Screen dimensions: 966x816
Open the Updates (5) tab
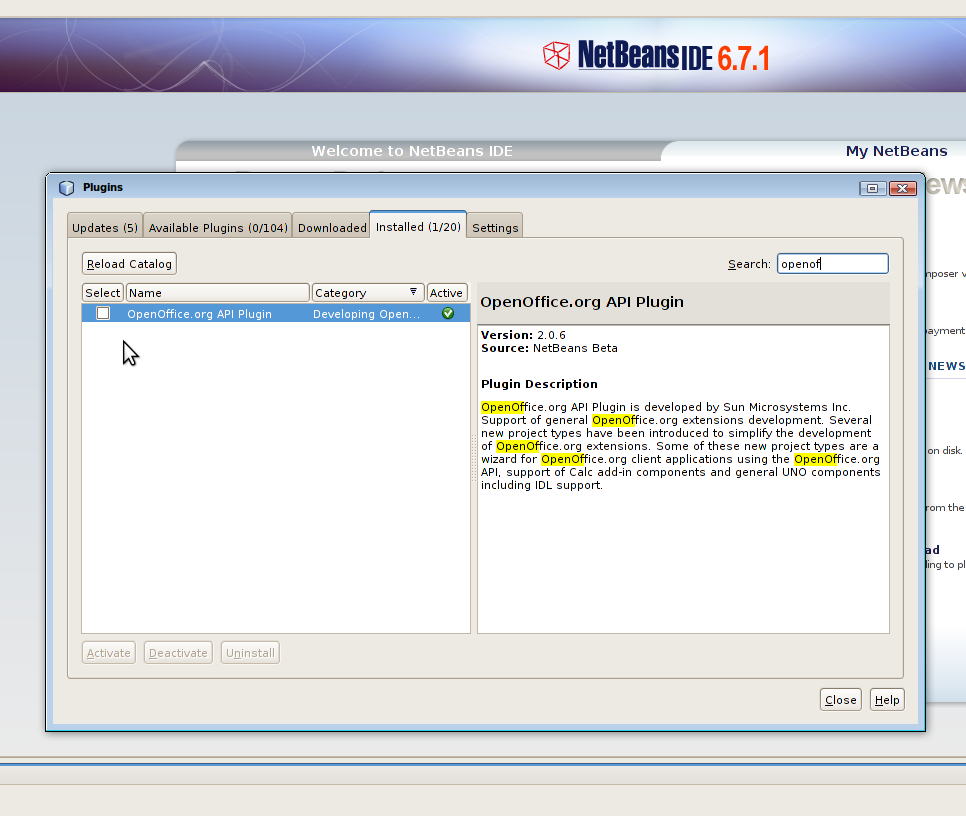[105, 228]
